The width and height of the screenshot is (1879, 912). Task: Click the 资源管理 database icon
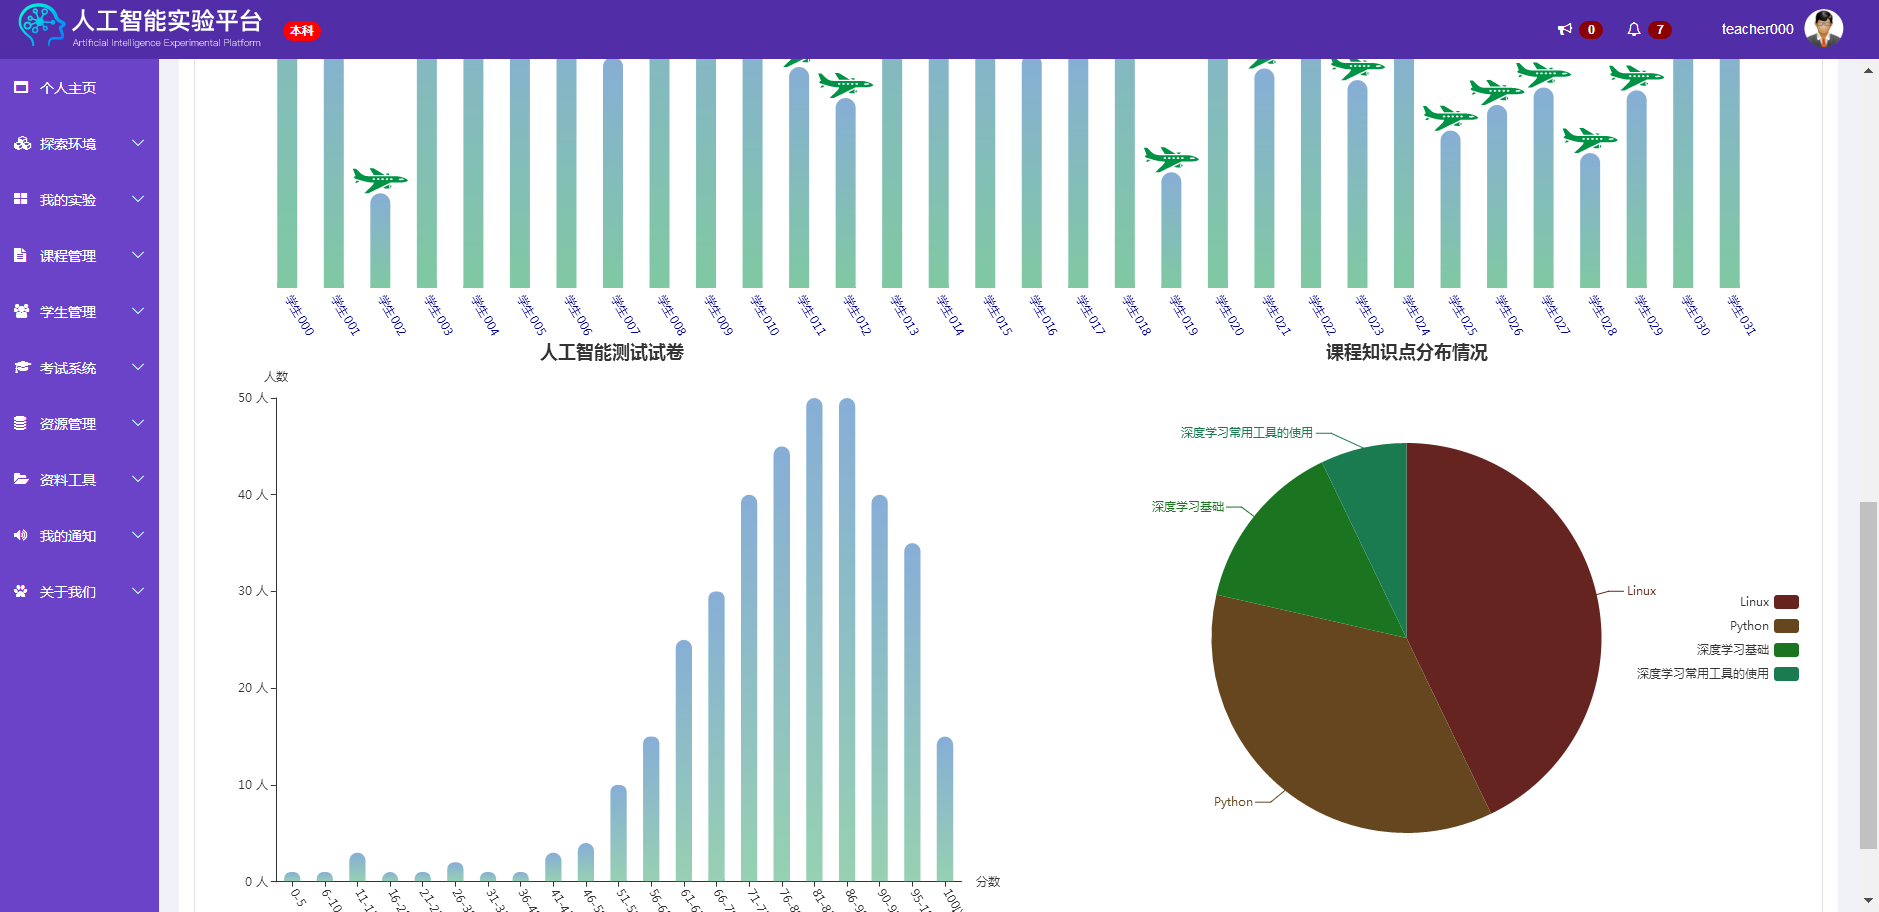[21, 424]
